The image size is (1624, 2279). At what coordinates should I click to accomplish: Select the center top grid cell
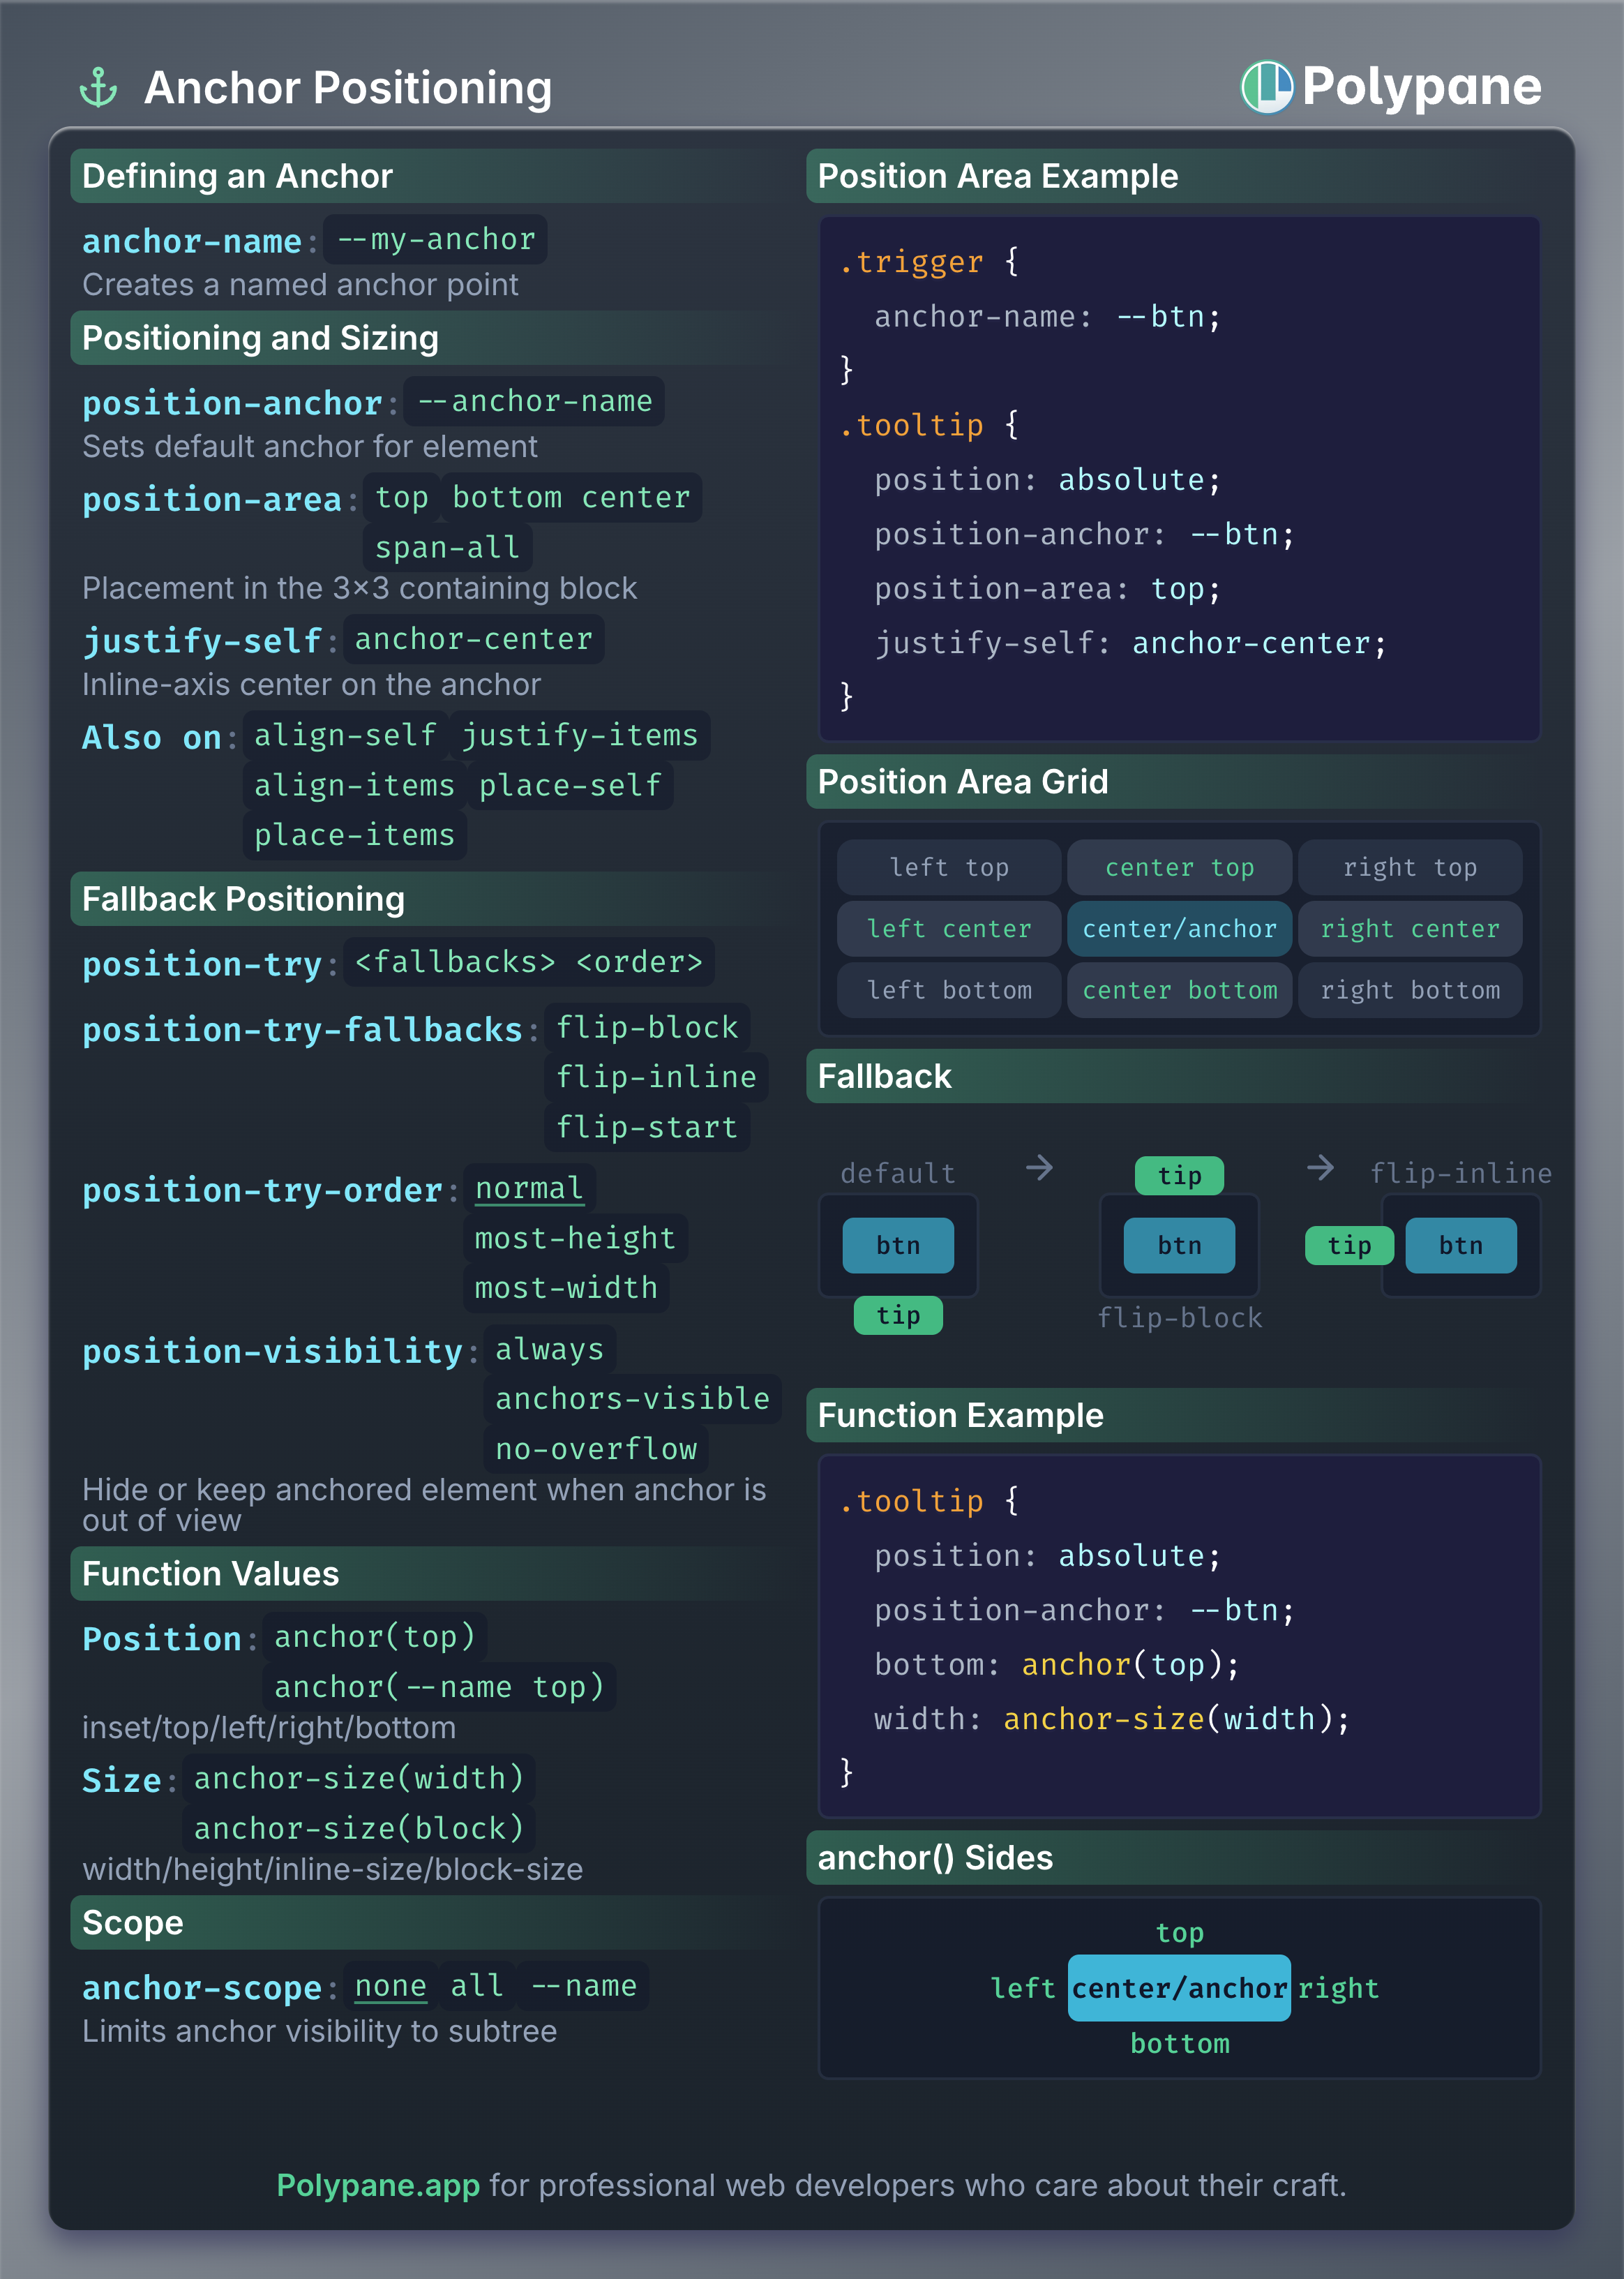coord(1179,867)
